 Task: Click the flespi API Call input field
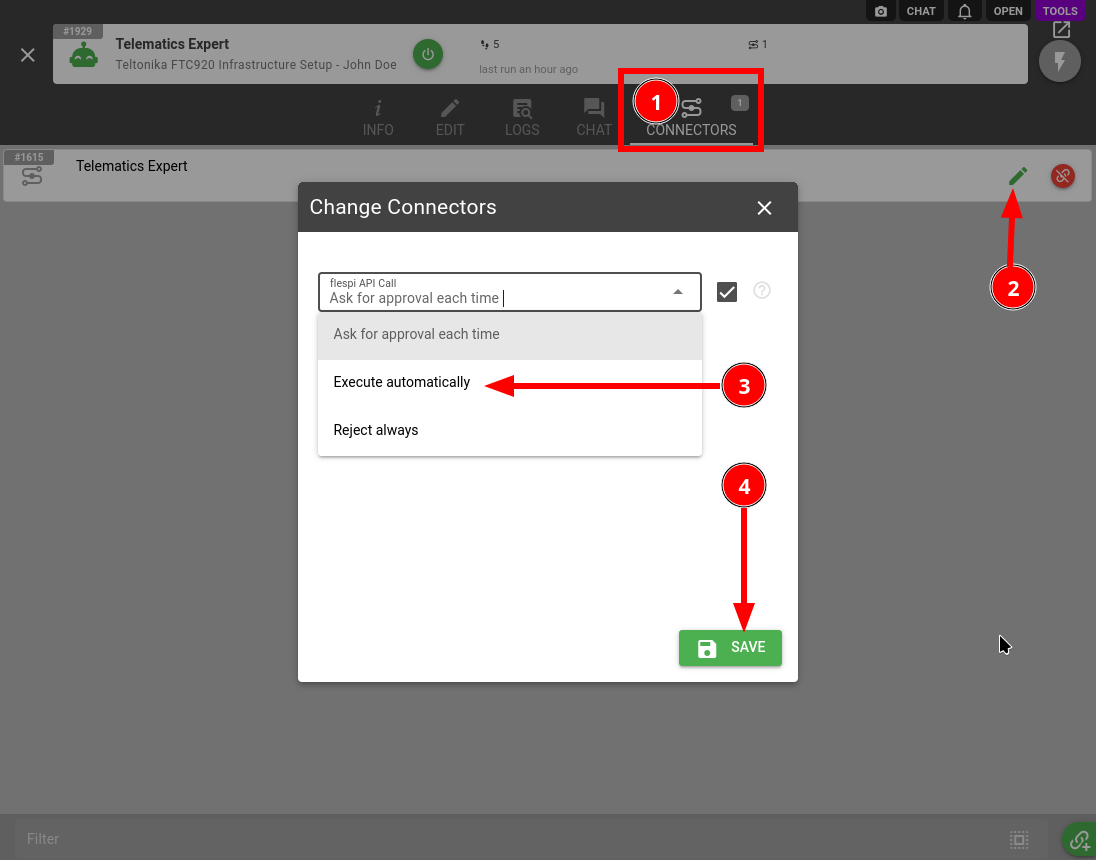pos(510,292)
